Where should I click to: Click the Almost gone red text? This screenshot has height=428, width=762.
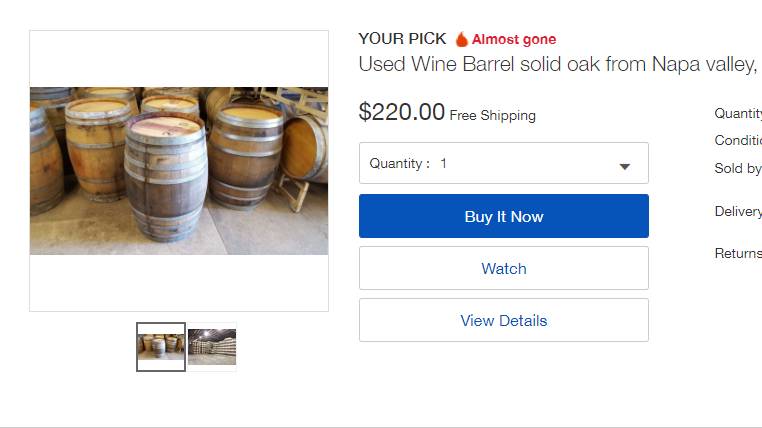[514, 39]
